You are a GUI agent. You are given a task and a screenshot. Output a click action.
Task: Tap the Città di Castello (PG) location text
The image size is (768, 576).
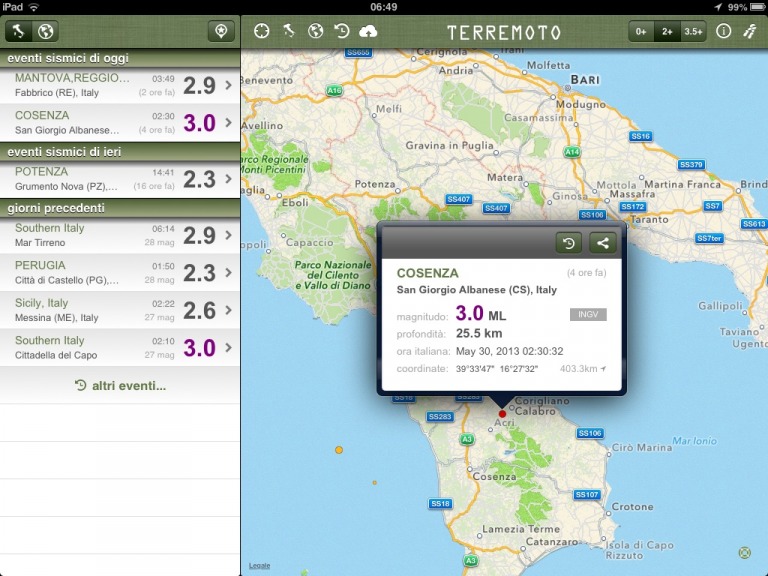tap(67, 280)
